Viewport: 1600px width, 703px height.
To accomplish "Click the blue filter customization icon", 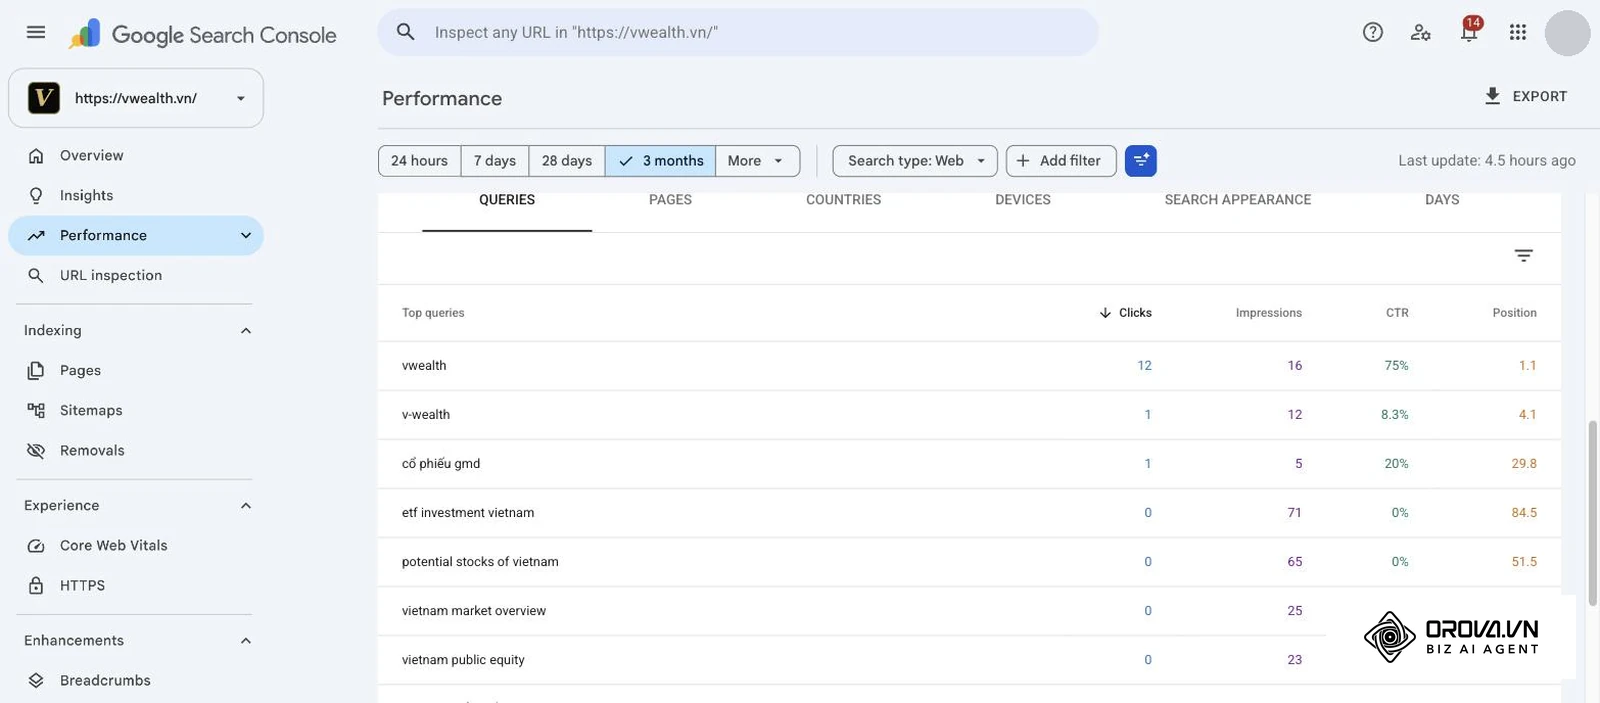I will tap(1141, 161).
